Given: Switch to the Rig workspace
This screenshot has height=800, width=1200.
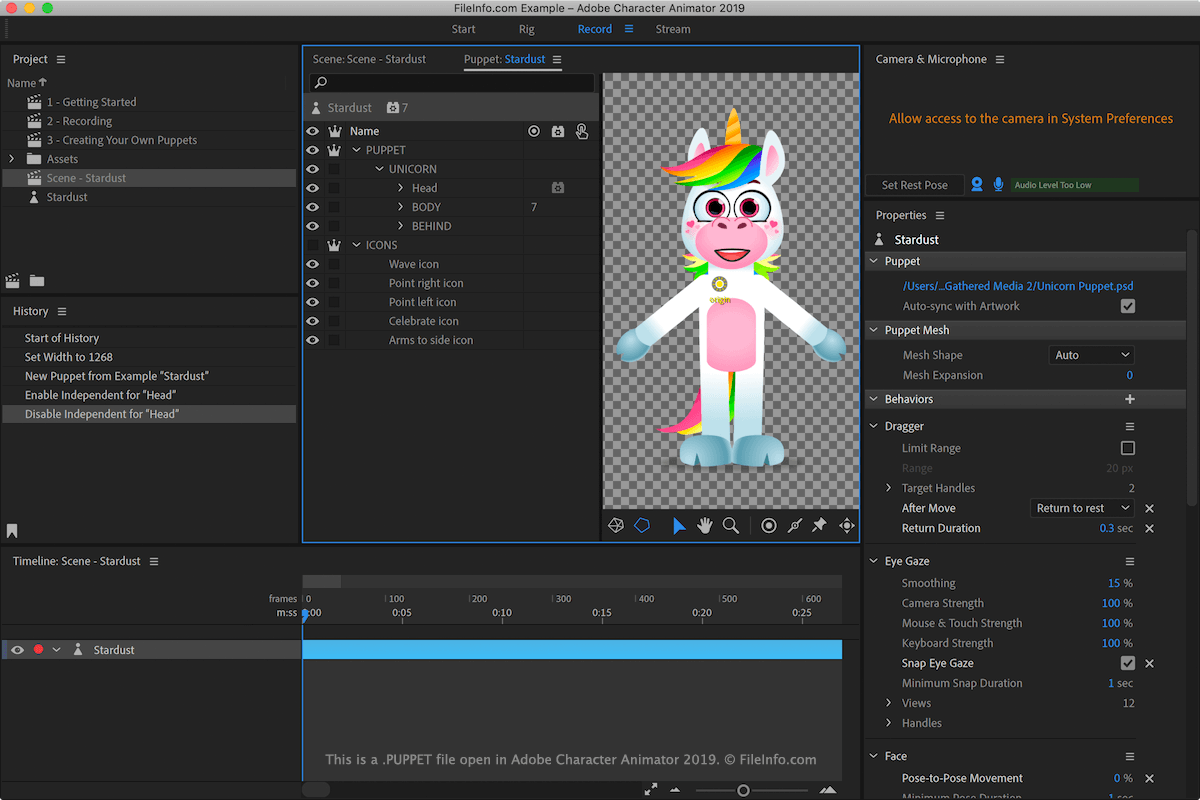Looking at the screenshot, I should point(527,29).
